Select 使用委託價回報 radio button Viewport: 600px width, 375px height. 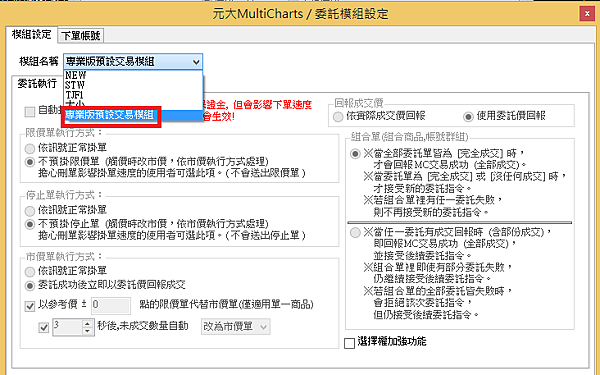tap(468, 116)
